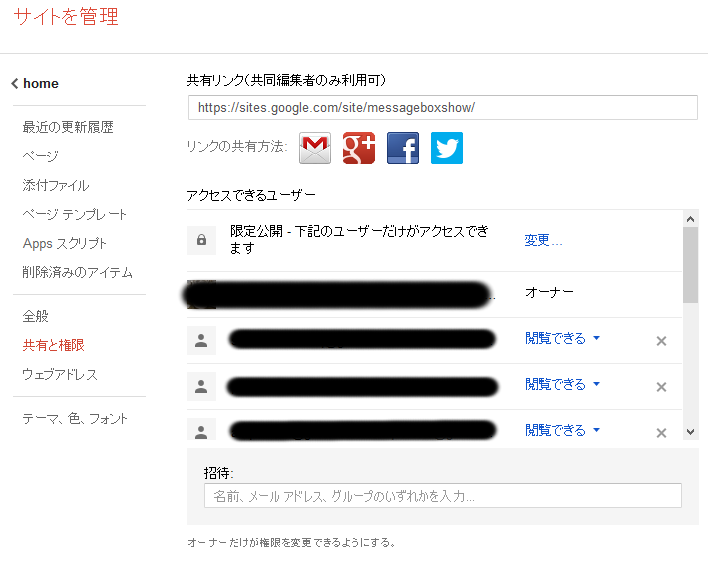The height and width of the screenshot is (561, 708).
Task: Click person icon of first 閲覧できる user
Action: tap(201, 341)
